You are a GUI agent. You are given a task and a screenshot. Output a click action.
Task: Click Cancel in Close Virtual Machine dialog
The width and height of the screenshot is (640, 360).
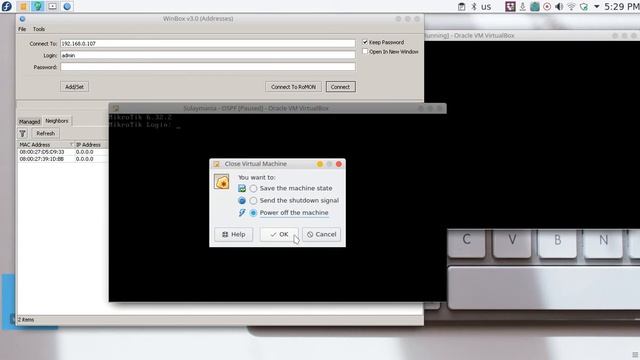322,234
